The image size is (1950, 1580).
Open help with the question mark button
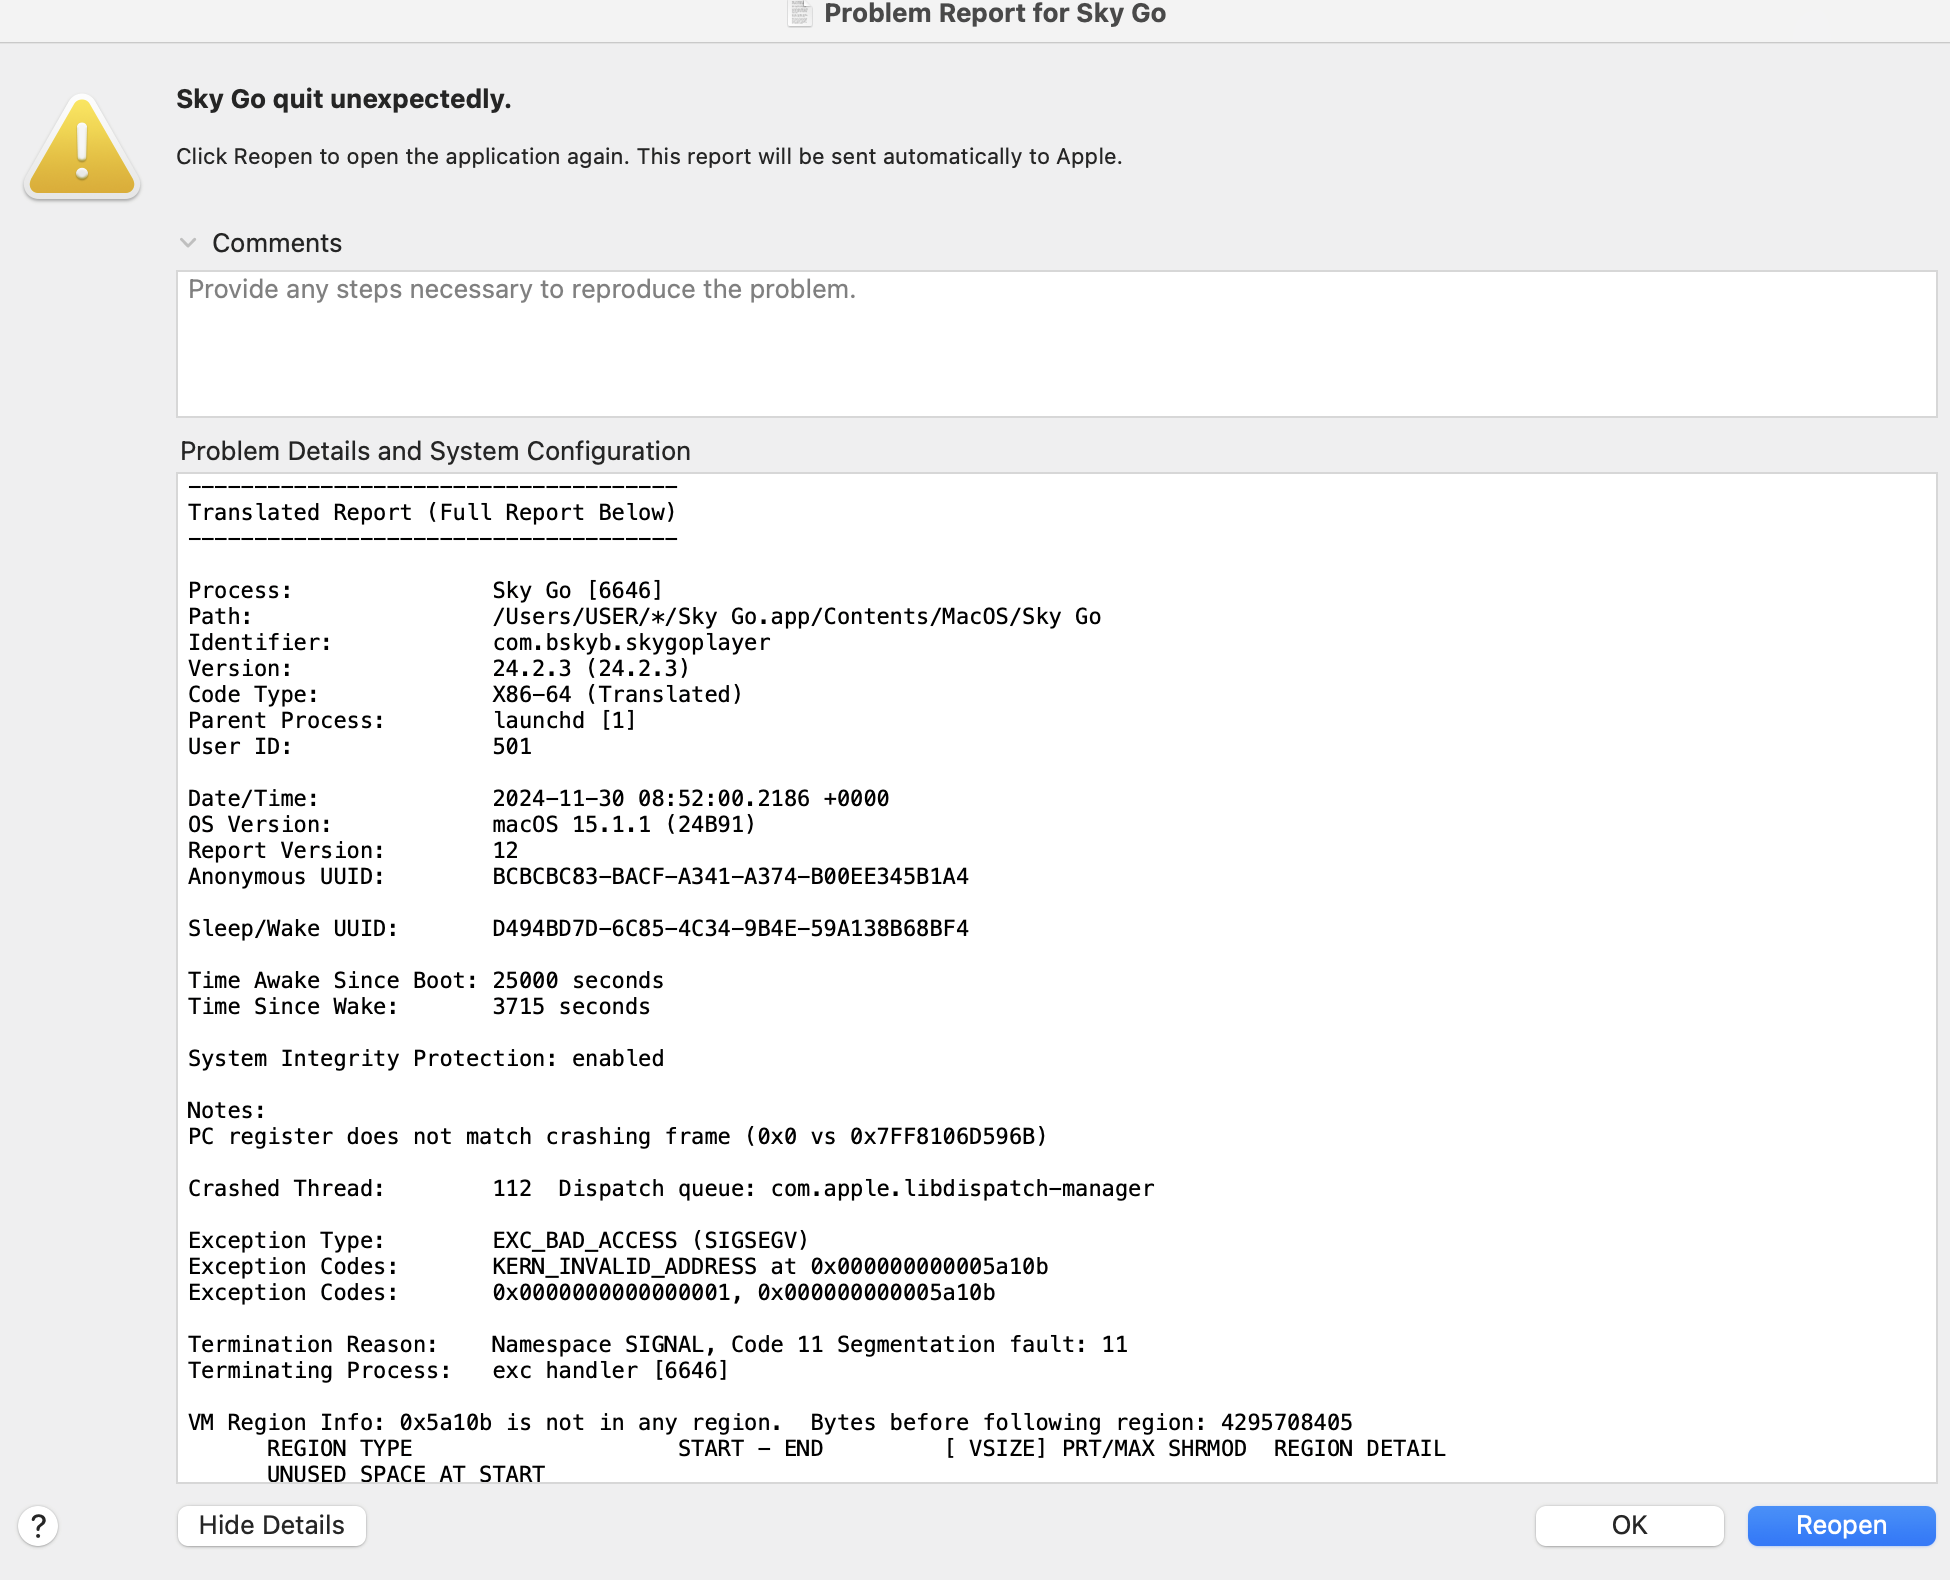click(38, 1526)
